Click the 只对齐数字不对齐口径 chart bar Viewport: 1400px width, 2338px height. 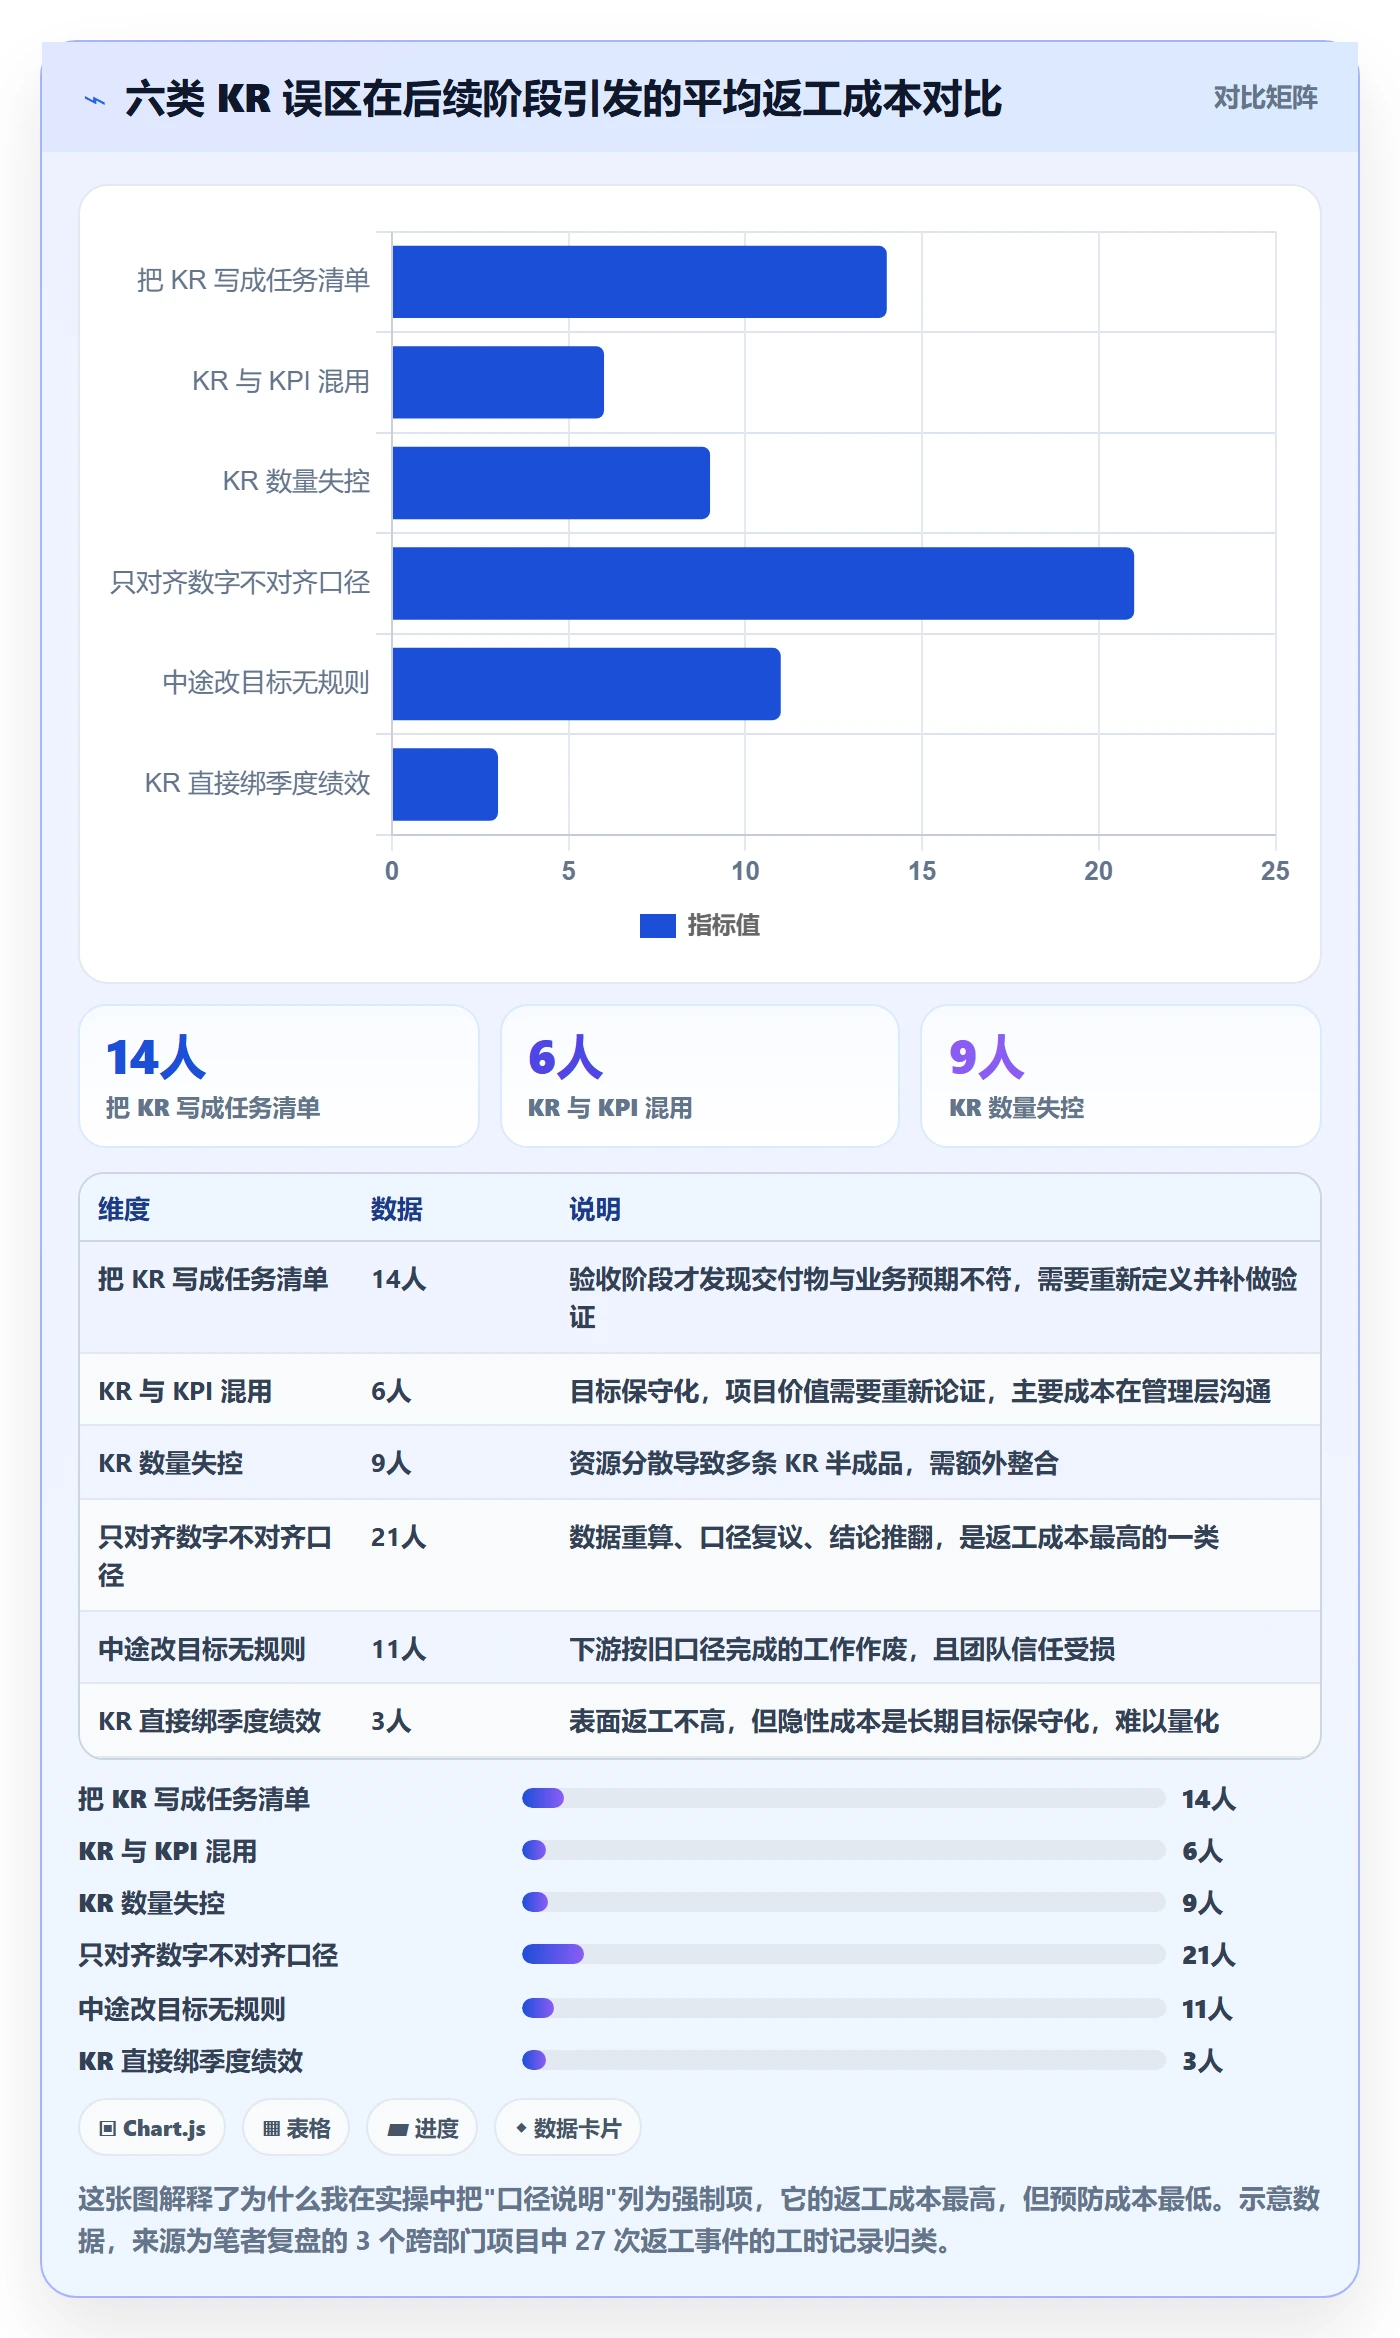click(x=763, y=583)
